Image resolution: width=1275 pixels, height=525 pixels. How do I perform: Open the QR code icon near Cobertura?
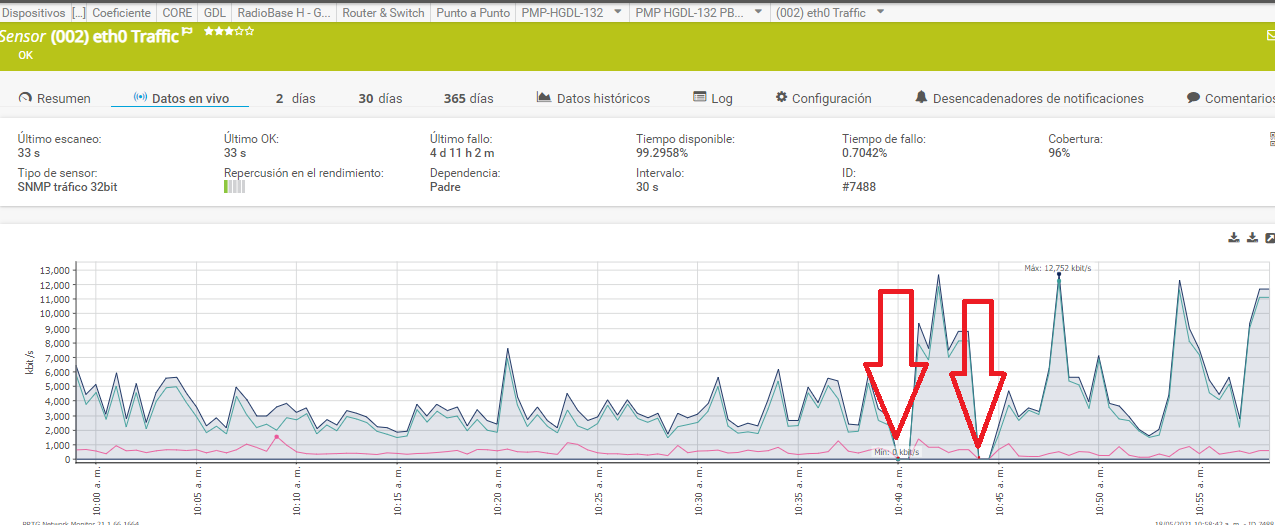click(x=1270, y=141)
